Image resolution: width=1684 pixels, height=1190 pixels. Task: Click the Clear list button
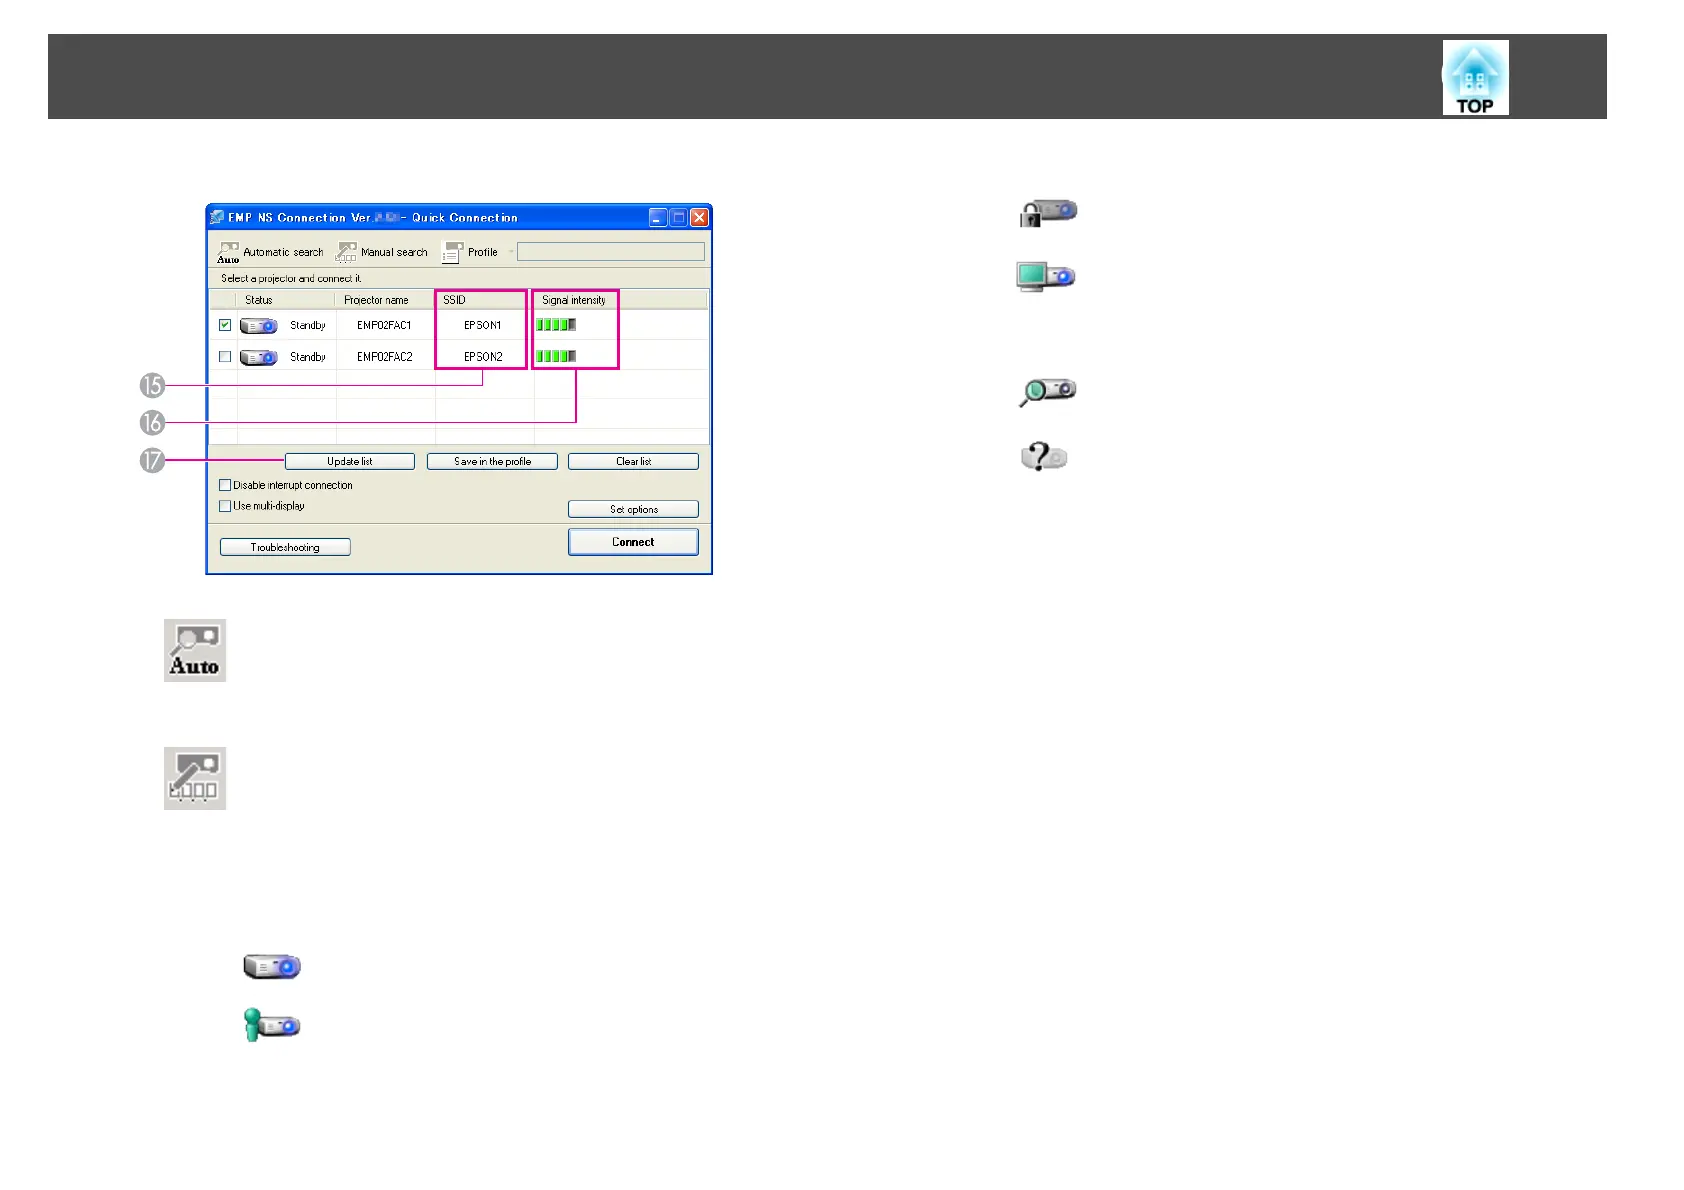(x=633, y=461)
